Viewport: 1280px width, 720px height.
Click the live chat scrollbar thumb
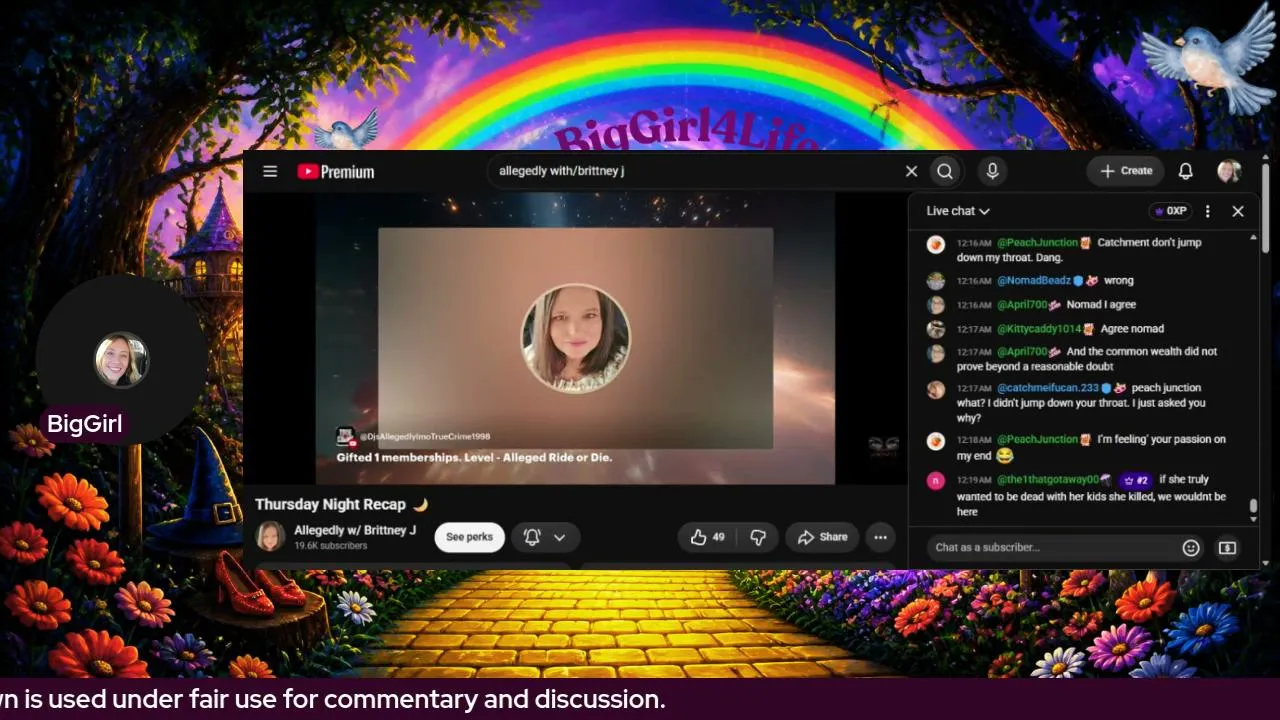coord(1254,506)
